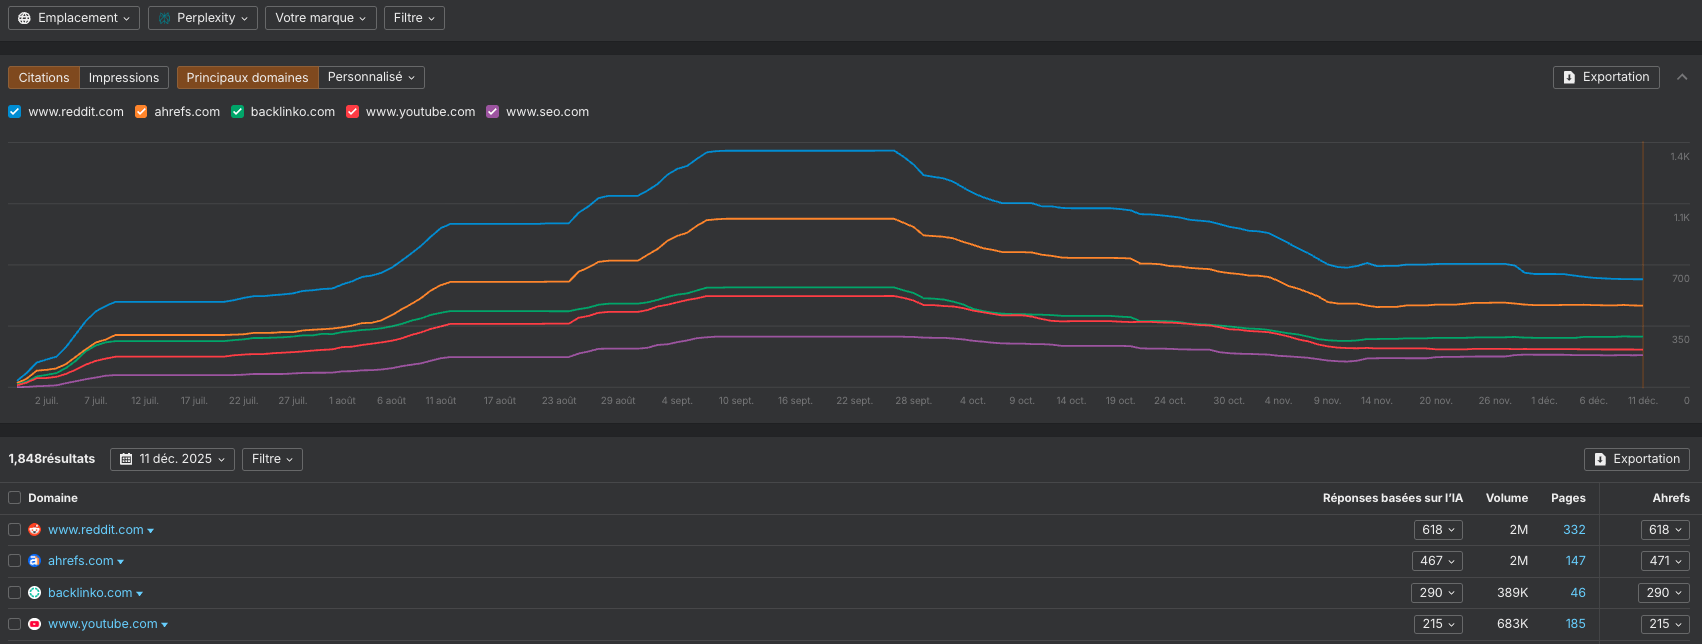
Task: Click the chart's Exportation button
Action: [1606, 77]
